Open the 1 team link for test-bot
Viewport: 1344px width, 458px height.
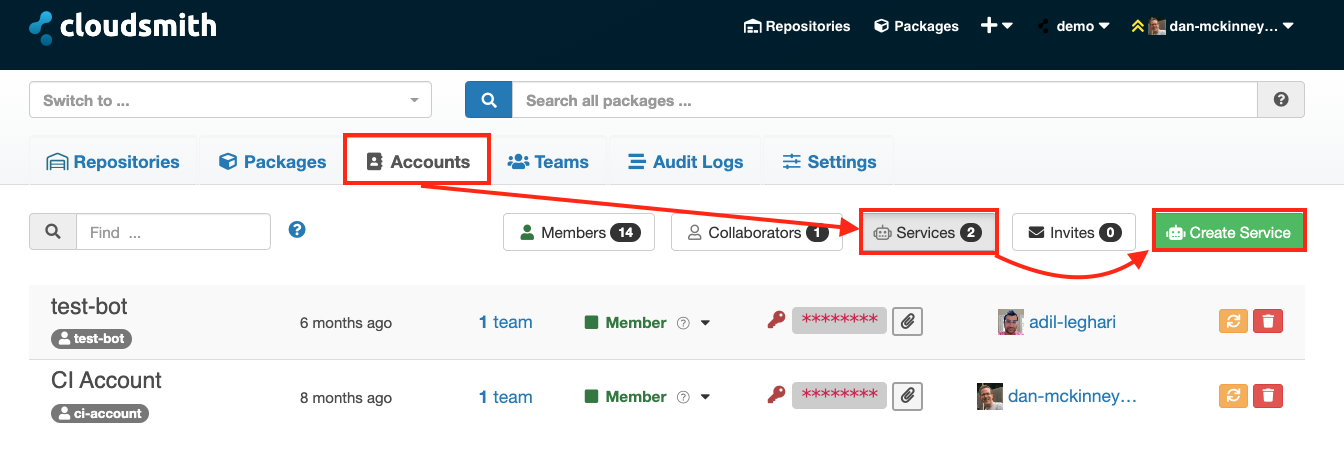click(506, 322)
